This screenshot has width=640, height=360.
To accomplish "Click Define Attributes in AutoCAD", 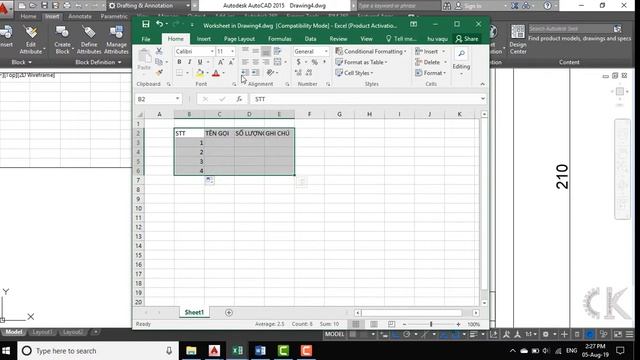I will 89,40.
